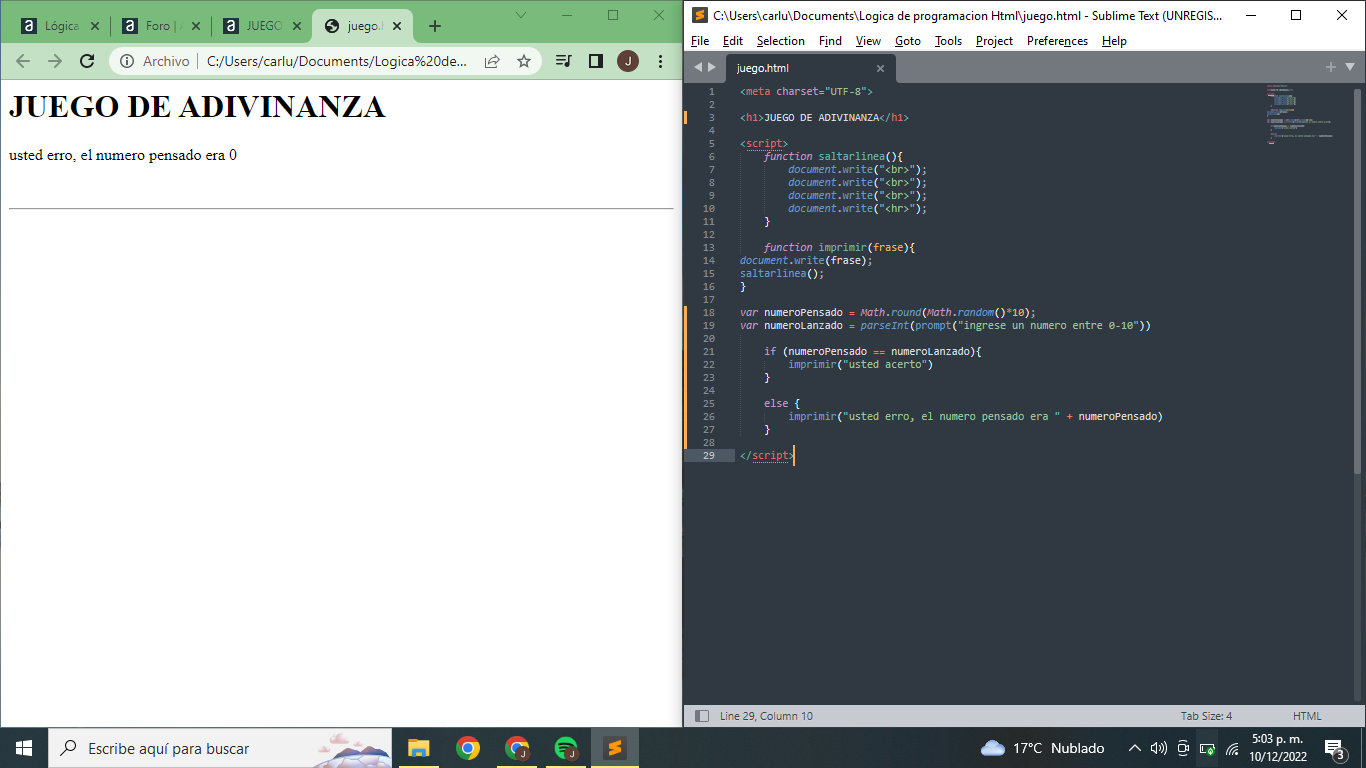
Task: Open Sublime tab list dropdown arrow
Action: [1350, 67]
